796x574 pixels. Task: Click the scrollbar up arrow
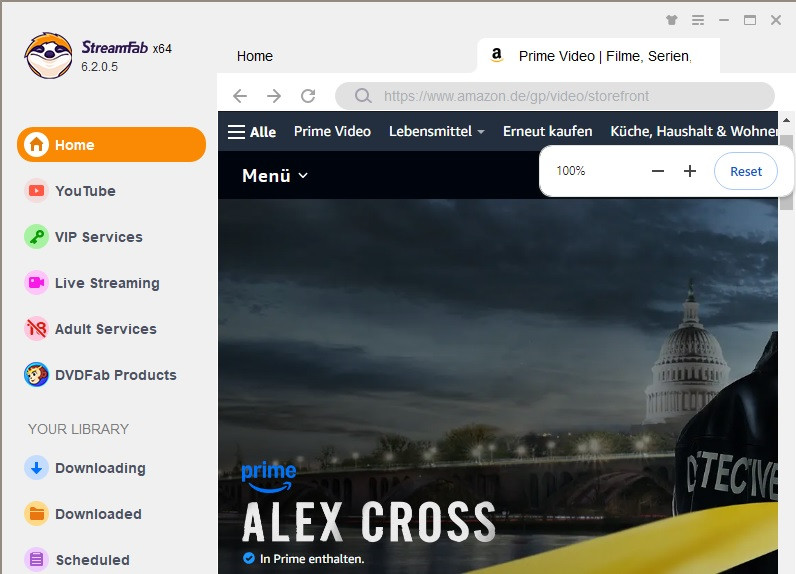pyautogui.click(x=786, y=121)
